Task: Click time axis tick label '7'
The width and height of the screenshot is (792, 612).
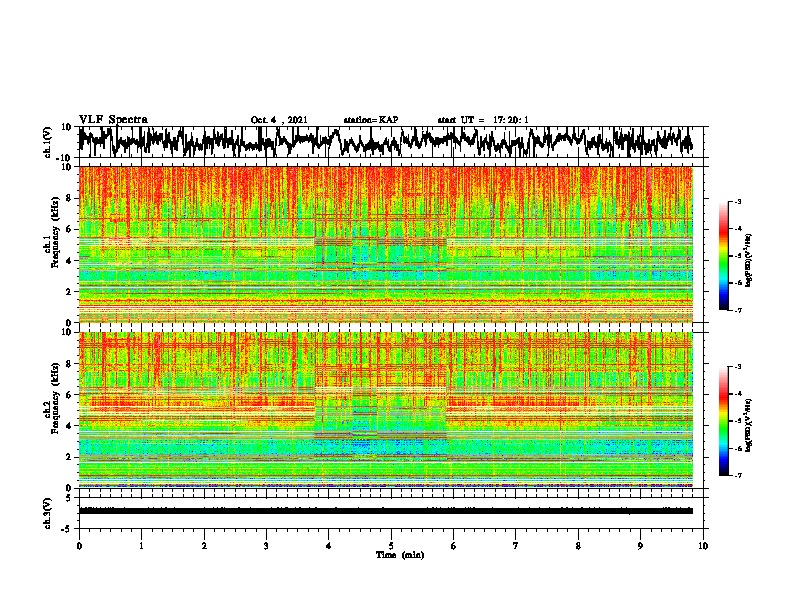Action: pos(516,545)
